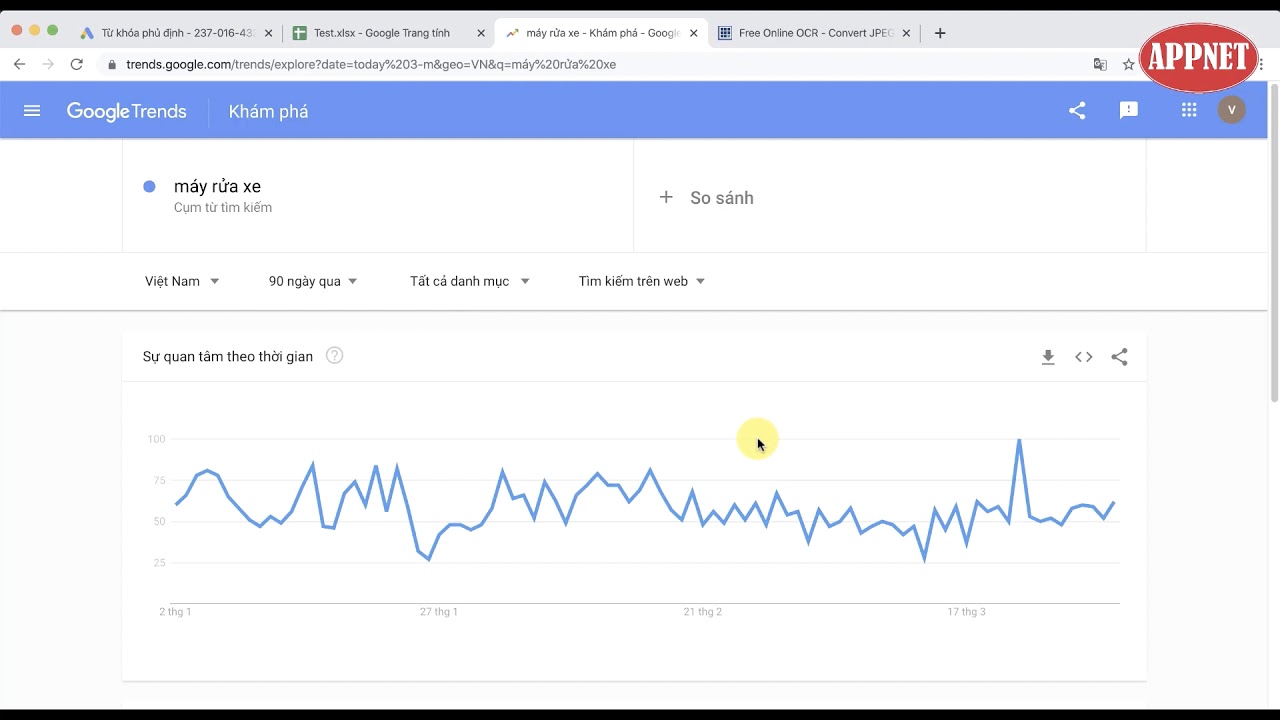Viewport: 1280px width, 720px height.
Task: Open help tooltip next to Sự quan tâm theo thời gian
Action: point(335,356)
